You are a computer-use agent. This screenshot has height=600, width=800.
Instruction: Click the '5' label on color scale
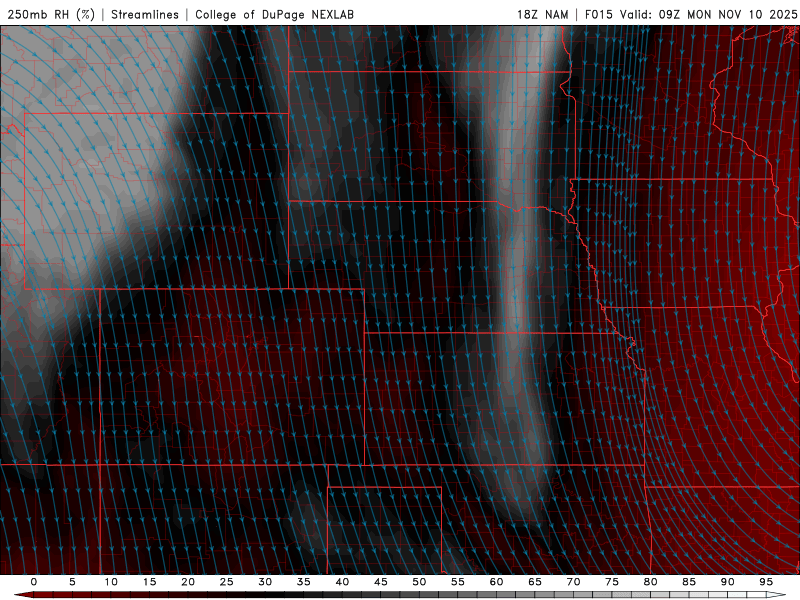pos(72,582)
